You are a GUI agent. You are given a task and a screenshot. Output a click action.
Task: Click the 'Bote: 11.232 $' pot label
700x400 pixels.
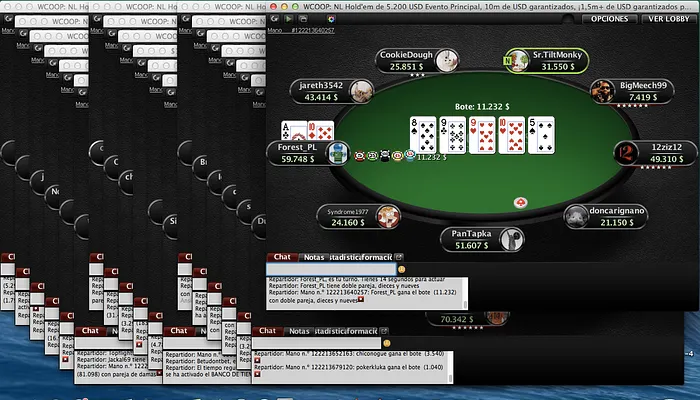pos(482,107)
